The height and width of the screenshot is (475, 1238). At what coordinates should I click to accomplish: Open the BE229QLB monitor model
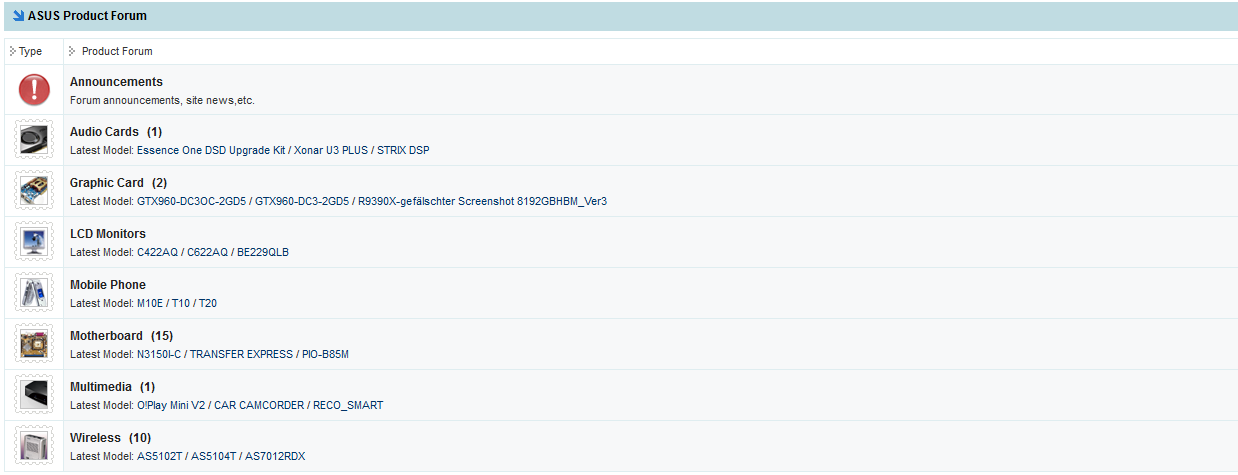[263, 252]
